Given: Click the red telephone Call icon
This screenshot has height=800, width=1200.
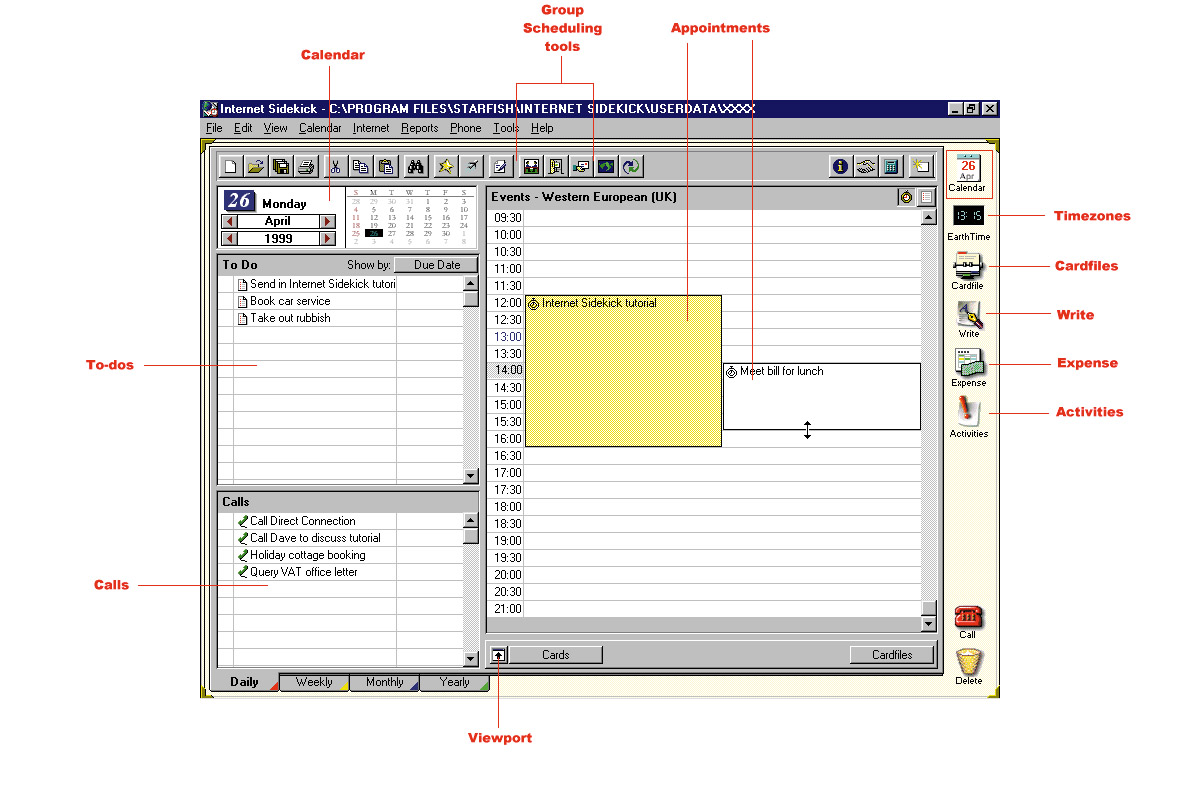Looking at the screenshot, I should point(967,616).
